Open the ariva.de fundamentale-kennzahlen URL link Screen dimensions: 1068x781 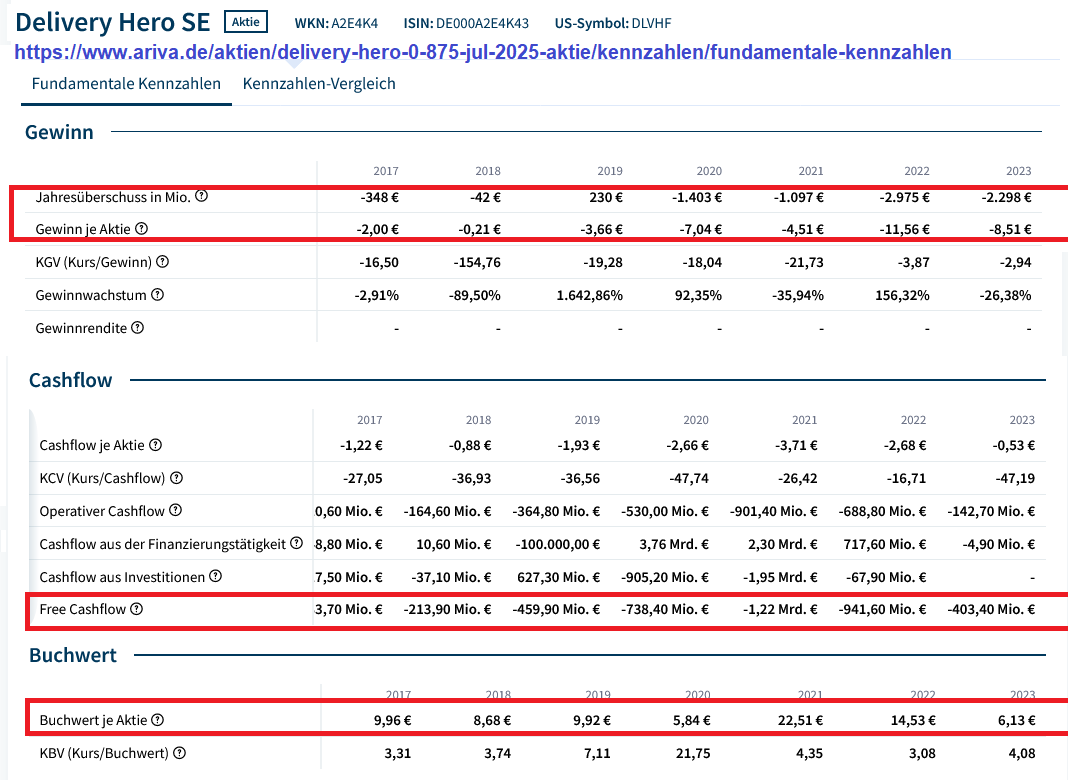(x=483, y=52)
